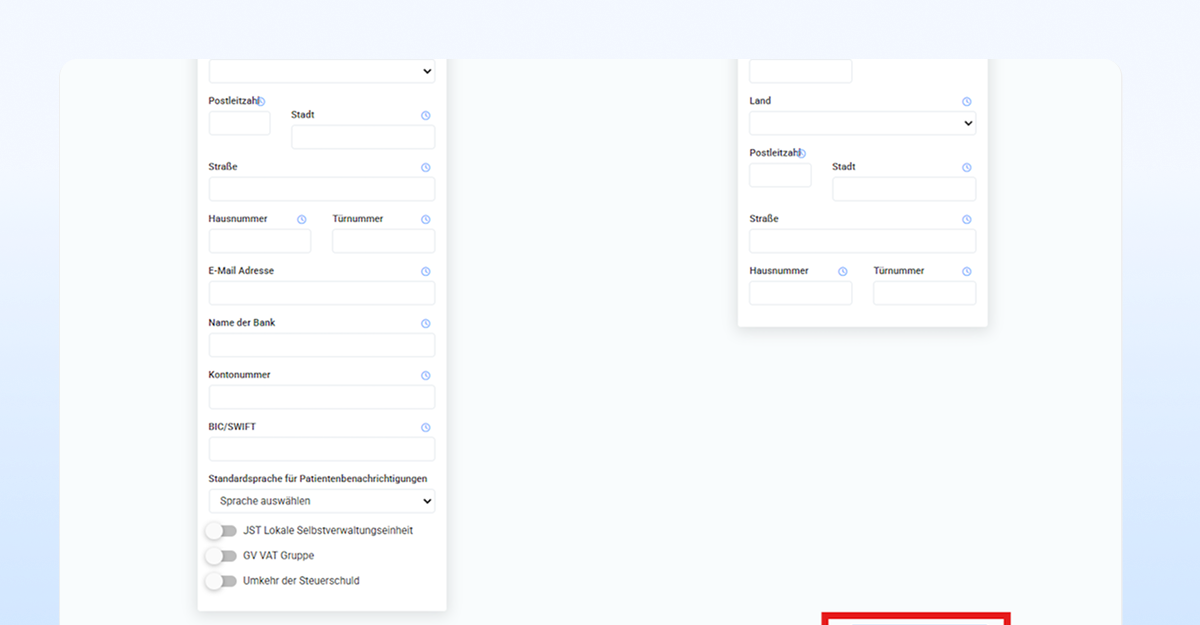Focus Straße input in bank details form
The image size is (1200, 625).
click(322, 189)
